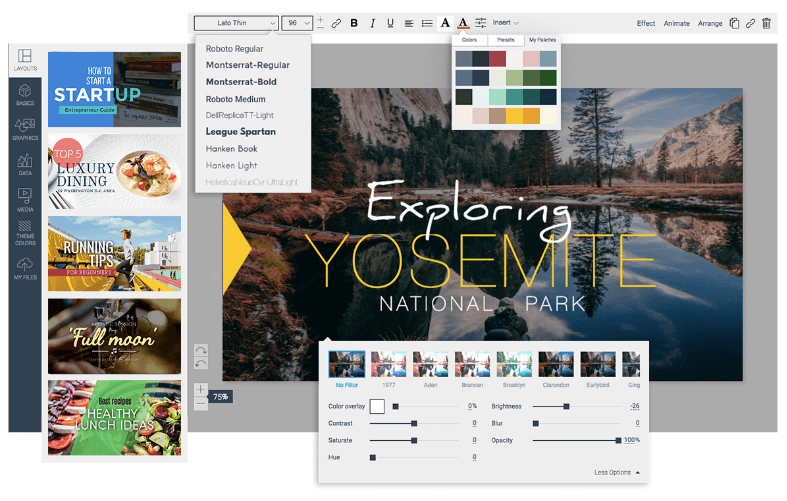Open My Files upload section
Image resolution: width=787 pixels, height=501 pixels.
25,266
